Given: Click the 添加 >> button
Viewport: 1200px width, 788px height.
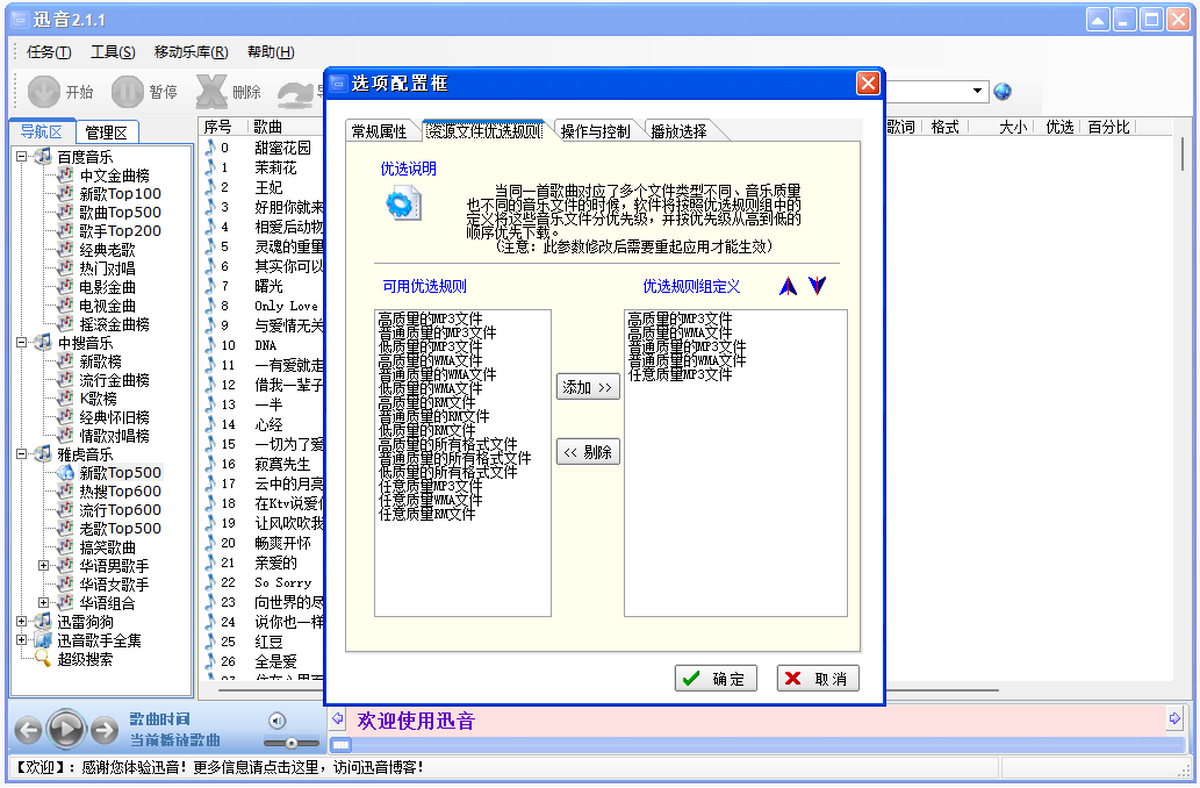Looking at the screenshot, I should [588, 387].
